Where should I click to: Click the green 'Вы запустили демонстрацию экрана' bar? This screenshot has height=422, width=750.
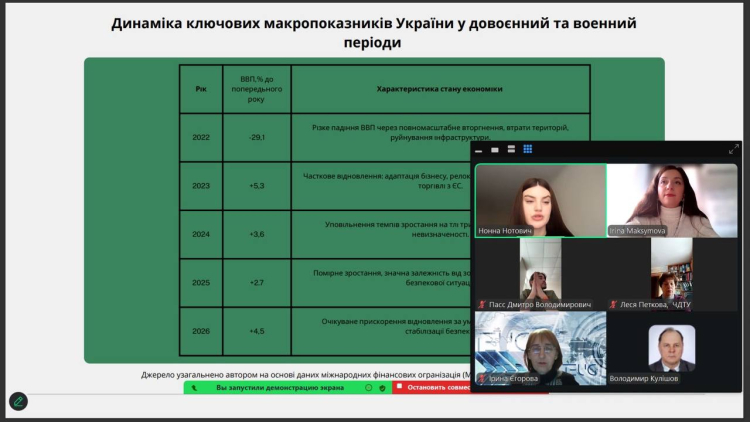coord(280,387)
